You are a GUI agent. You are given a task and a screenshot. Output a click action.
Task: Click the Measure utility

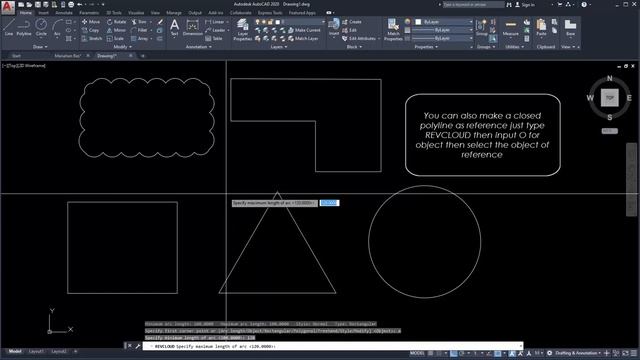click(510, 28)
